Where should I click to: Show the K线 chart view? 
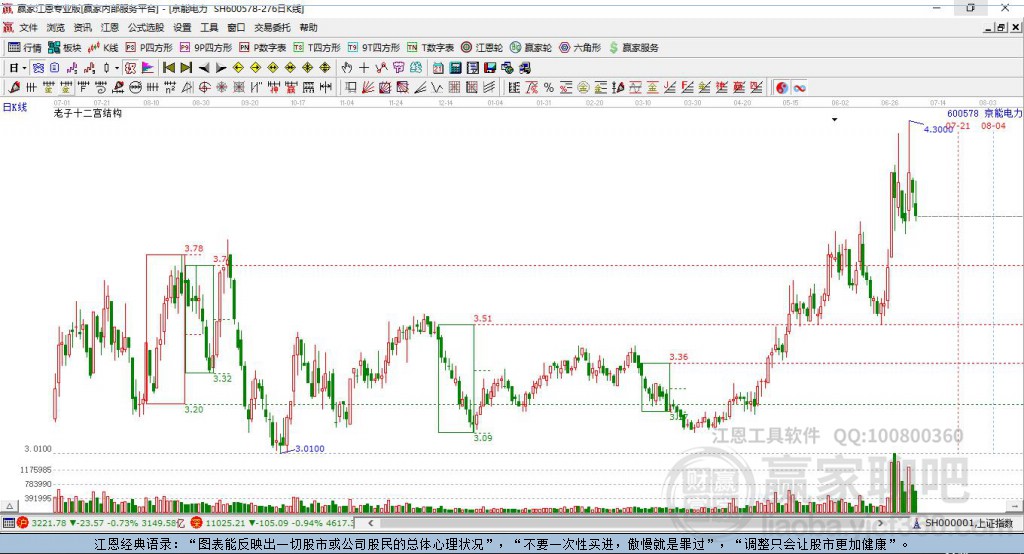tap(103, 48)
